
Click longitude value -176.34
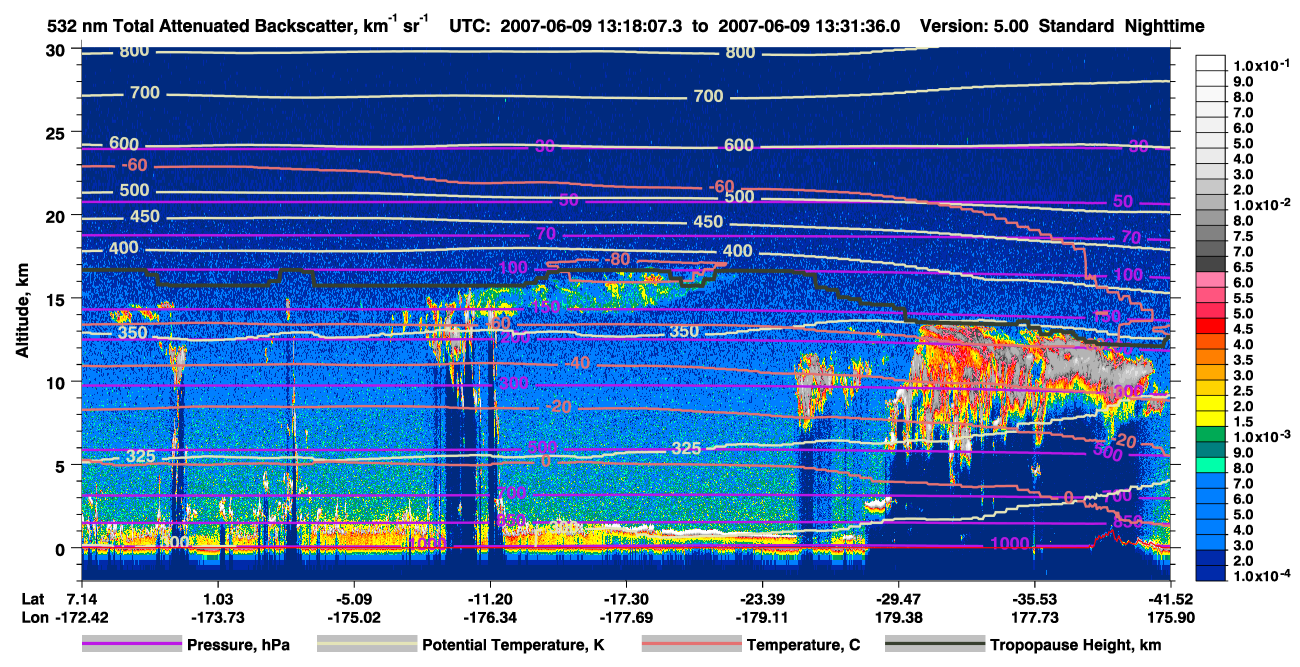489,616
